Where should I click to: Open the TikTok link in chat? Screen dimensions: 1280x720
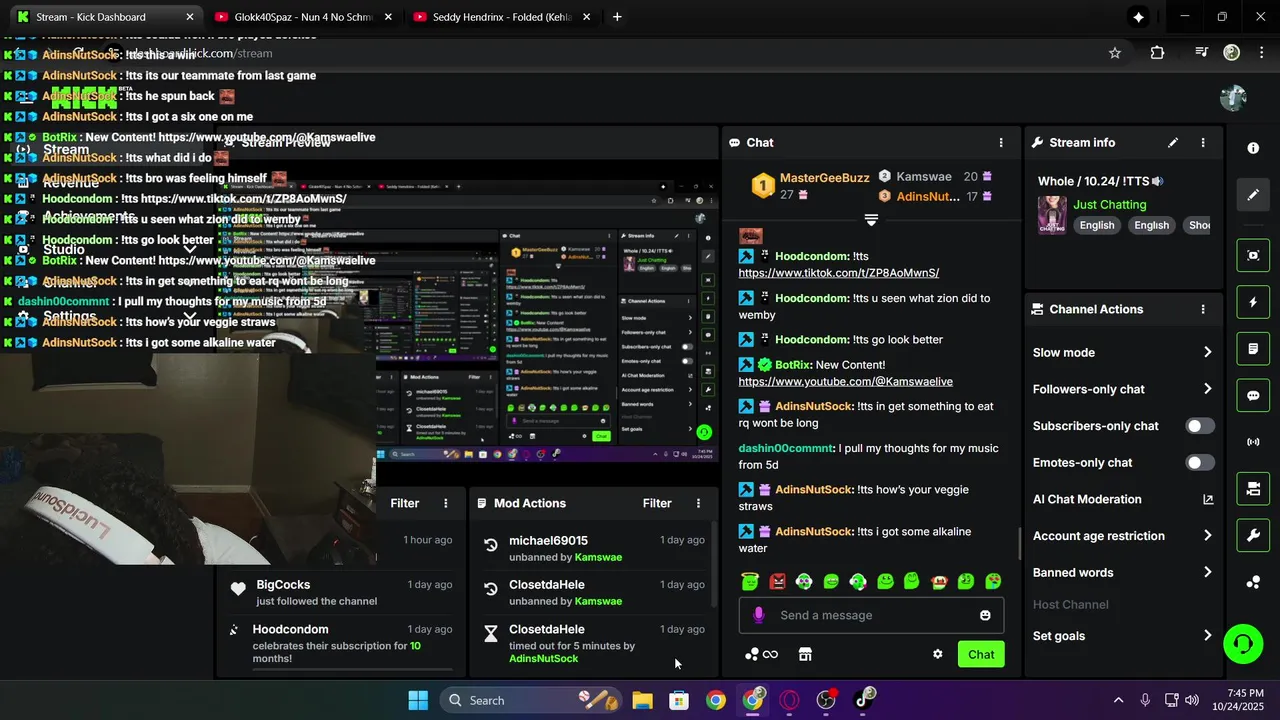click(839, 273)
